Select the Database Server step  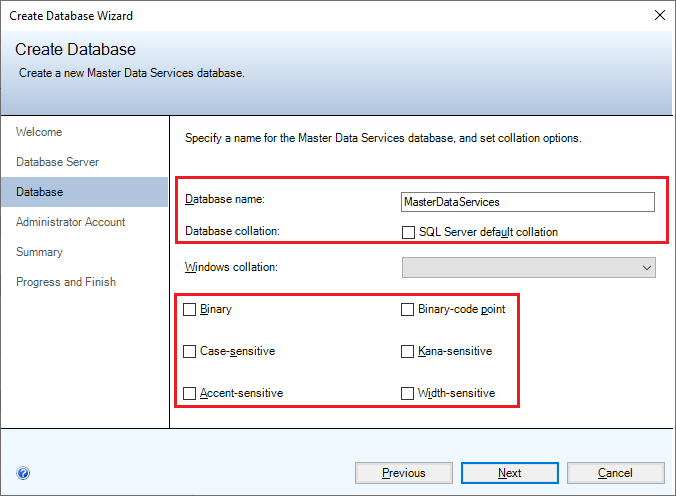click(57, 162)
